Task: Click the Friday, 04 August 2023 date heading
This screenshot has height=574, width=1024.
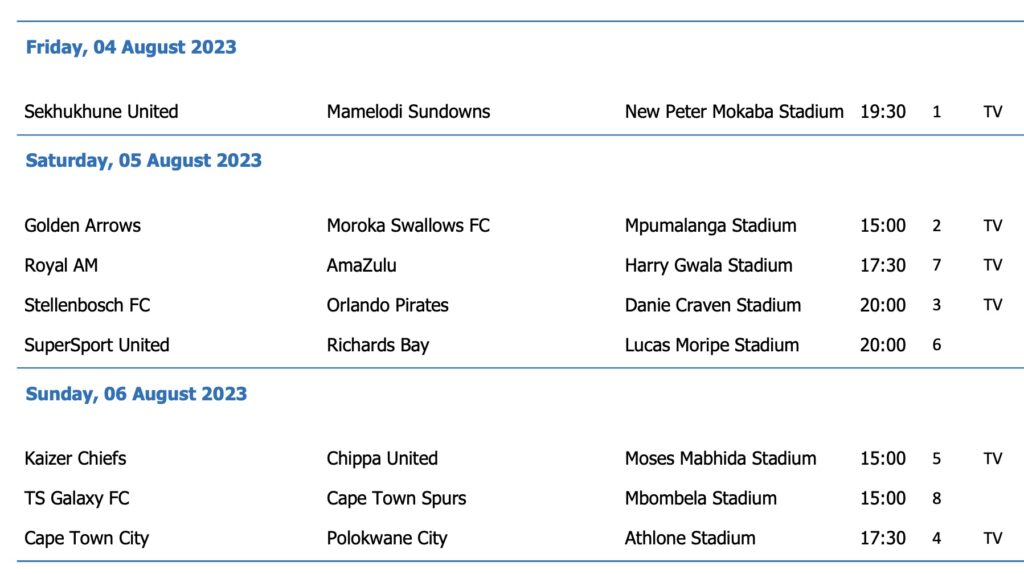Action: coord(131,47)
